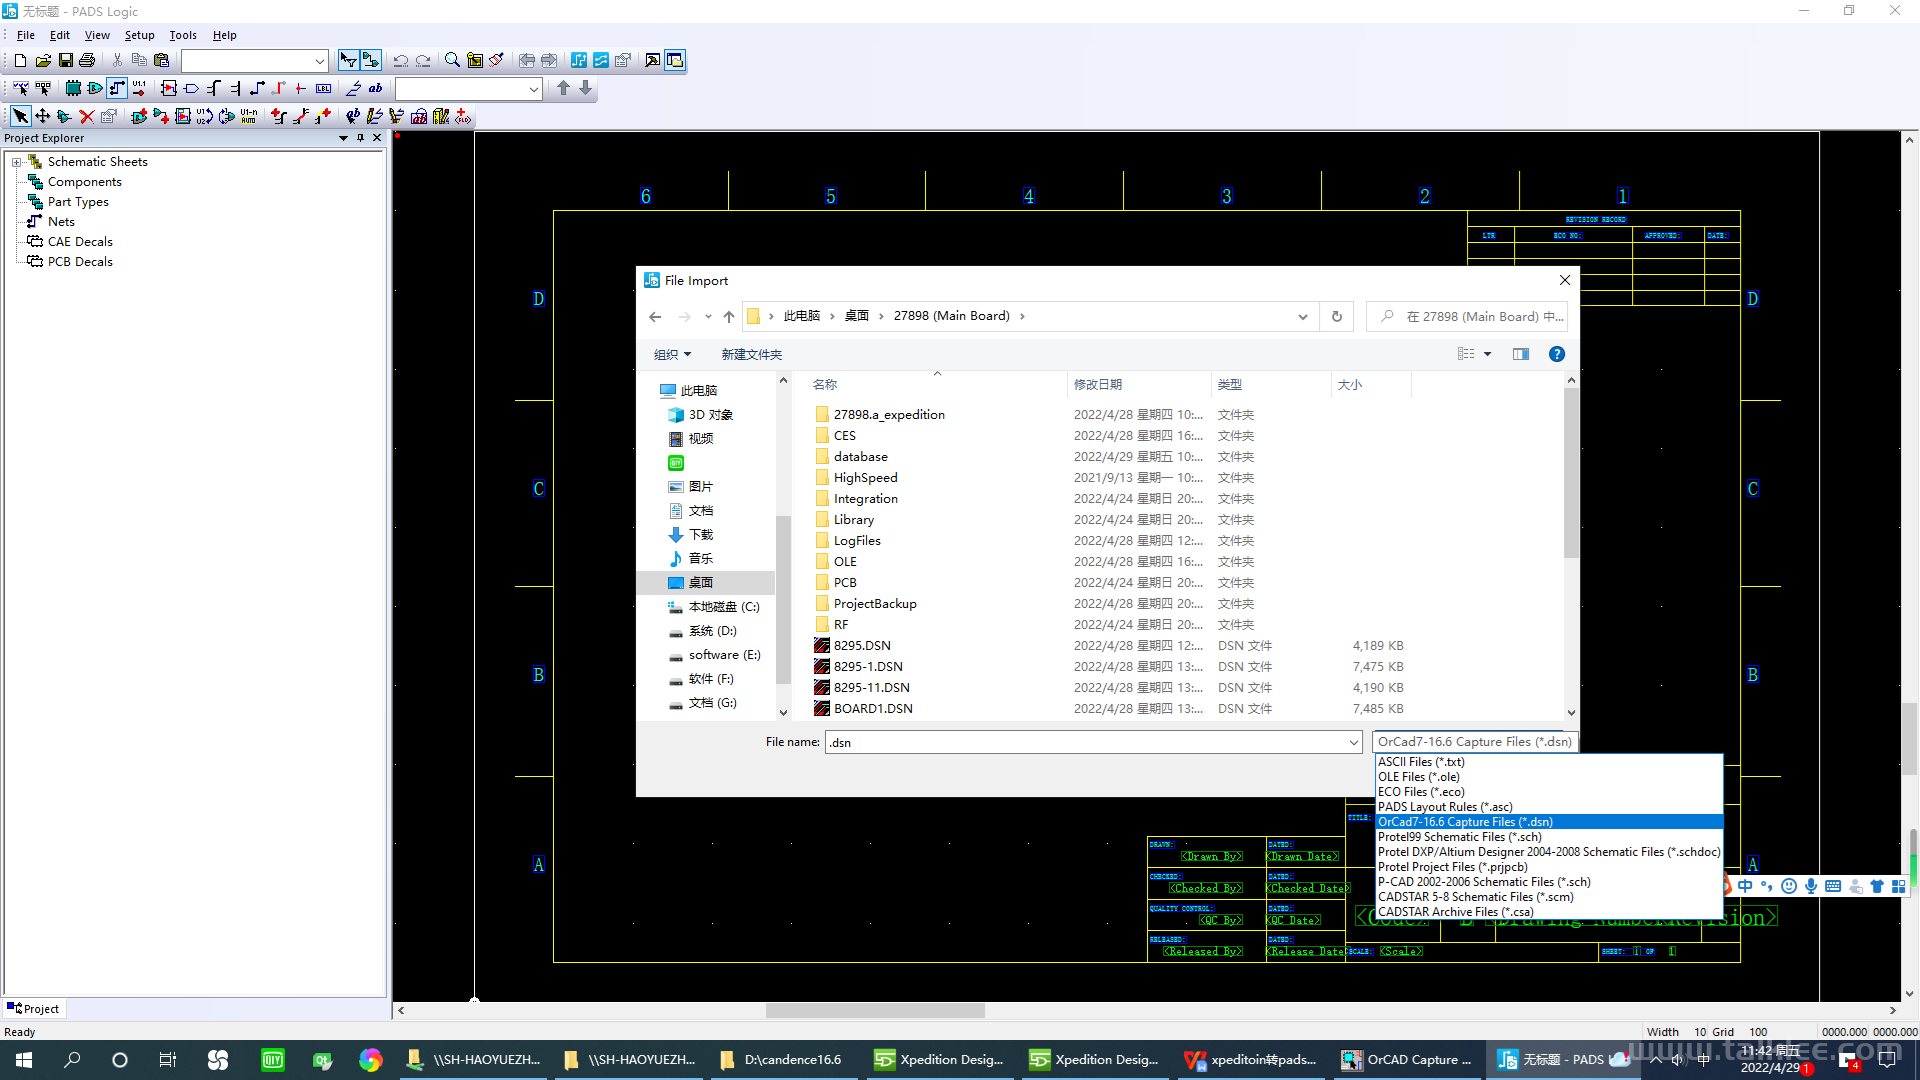Click the Move tool with four arrows
This screenshot has width=1920, height=1080.
pyautogui.click(x=43, y=116)
